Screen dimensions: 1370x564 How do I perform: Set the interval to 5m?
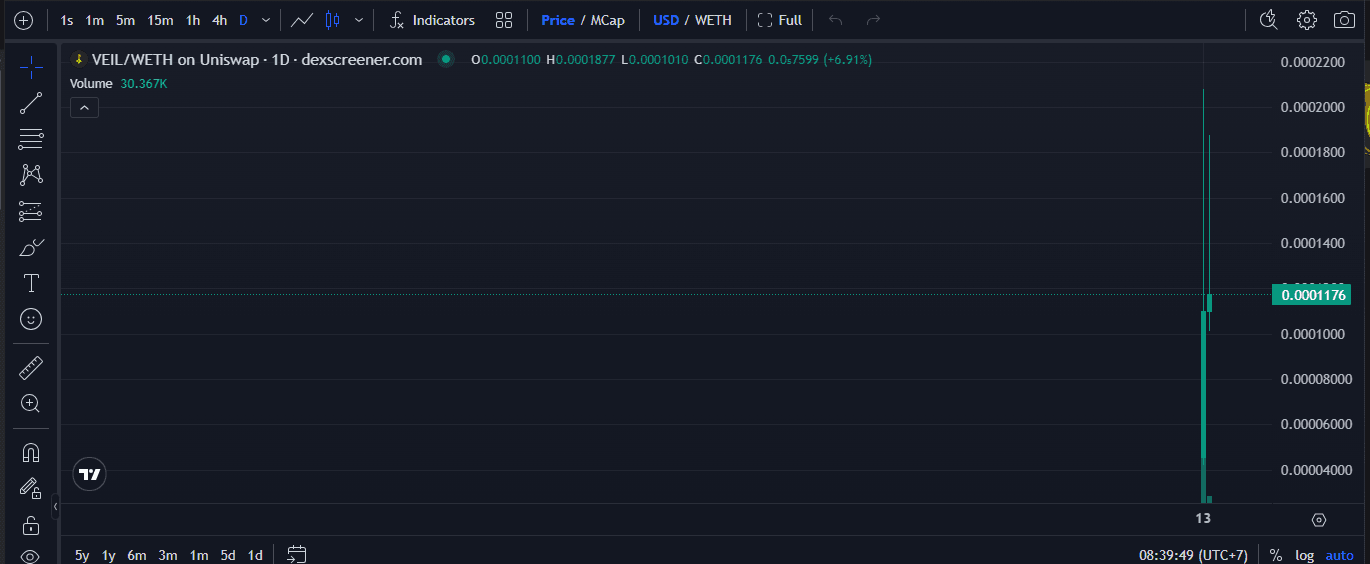(x=125, y=20)
